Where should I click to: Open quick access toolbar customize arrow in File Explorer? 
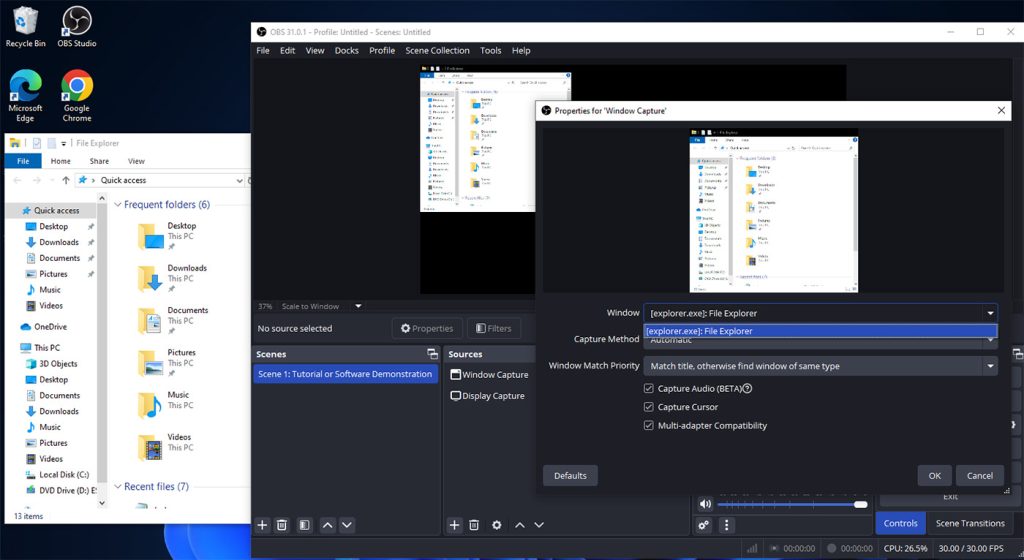63,144
